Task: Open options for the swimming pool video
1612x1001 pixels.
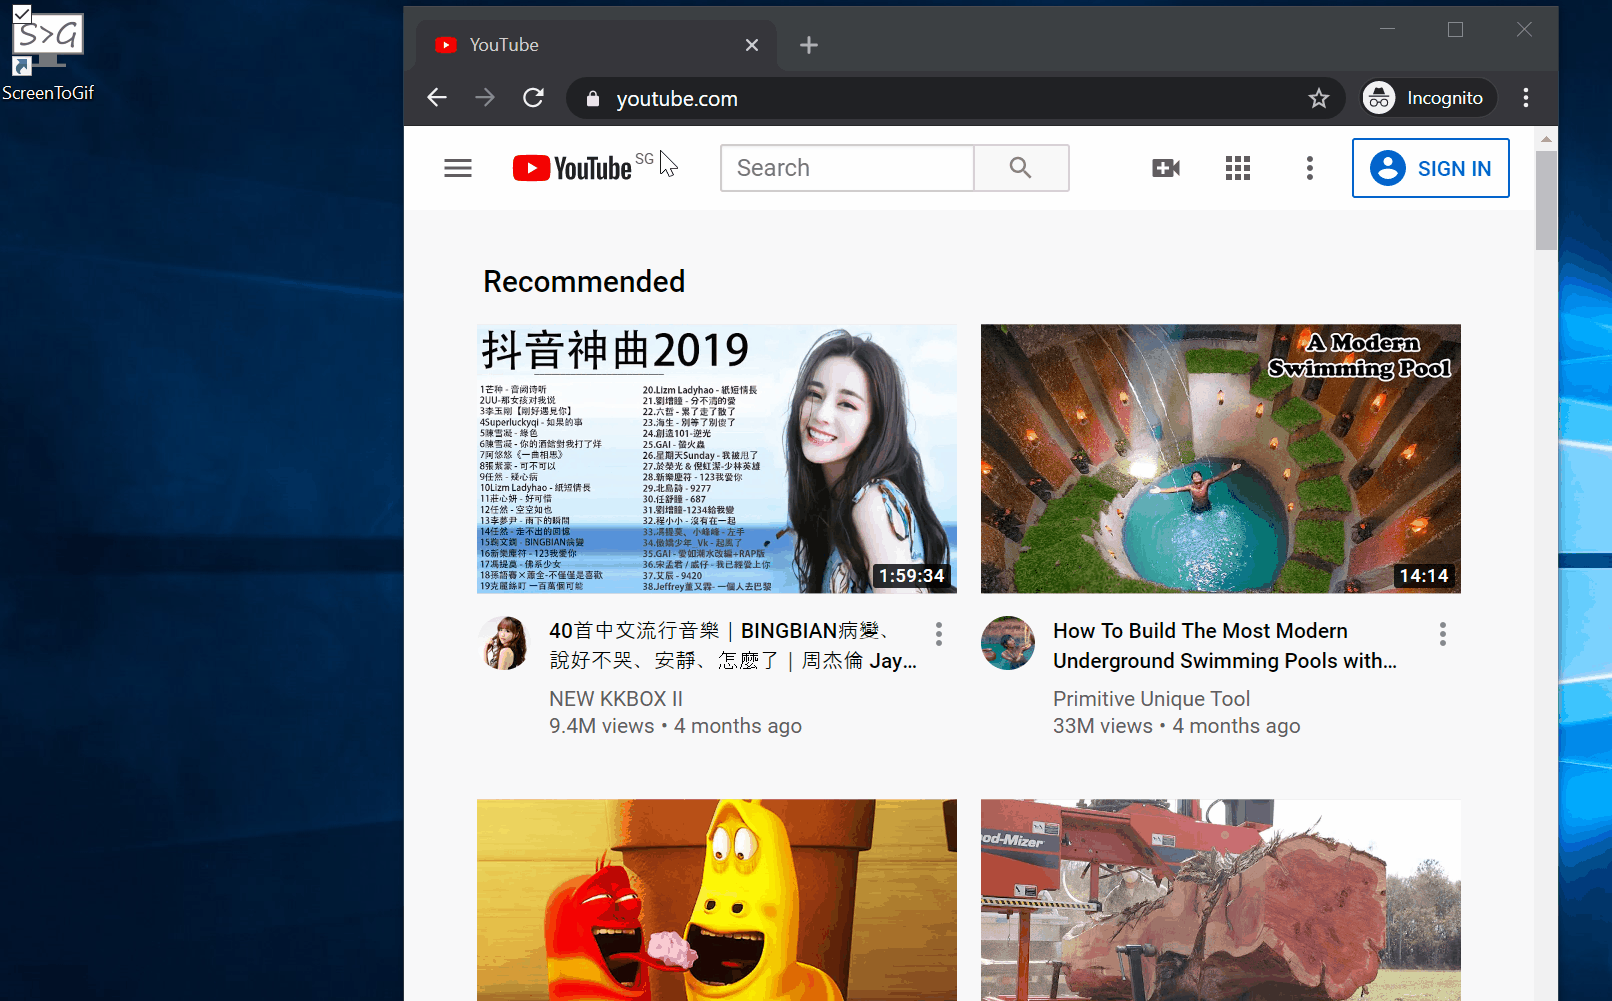Action: click(x=1442, y=634)
